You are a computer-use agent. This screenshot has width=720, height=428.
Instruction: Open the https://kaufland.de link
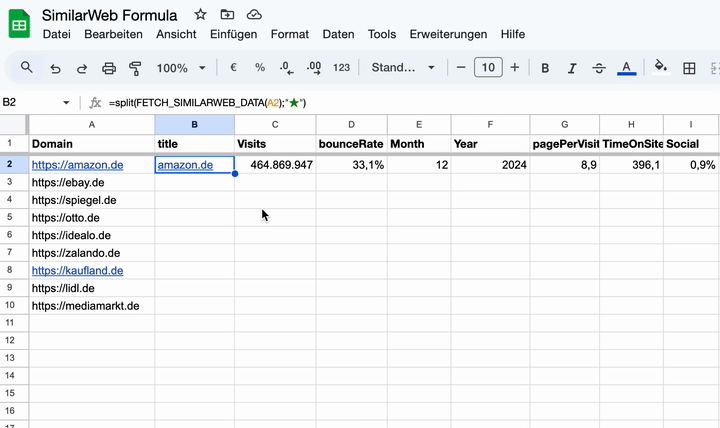pyautogui.click(x=78, y=270)
